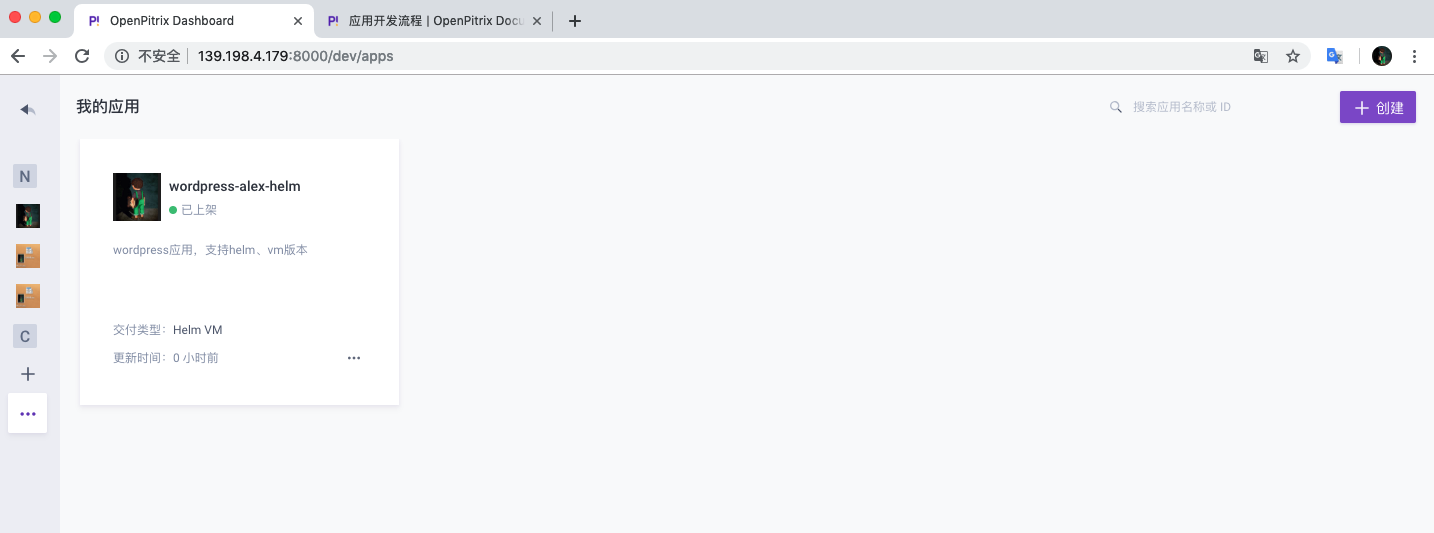
Task: Click the Helm VM delivery type text
Action: pos(197,330)
